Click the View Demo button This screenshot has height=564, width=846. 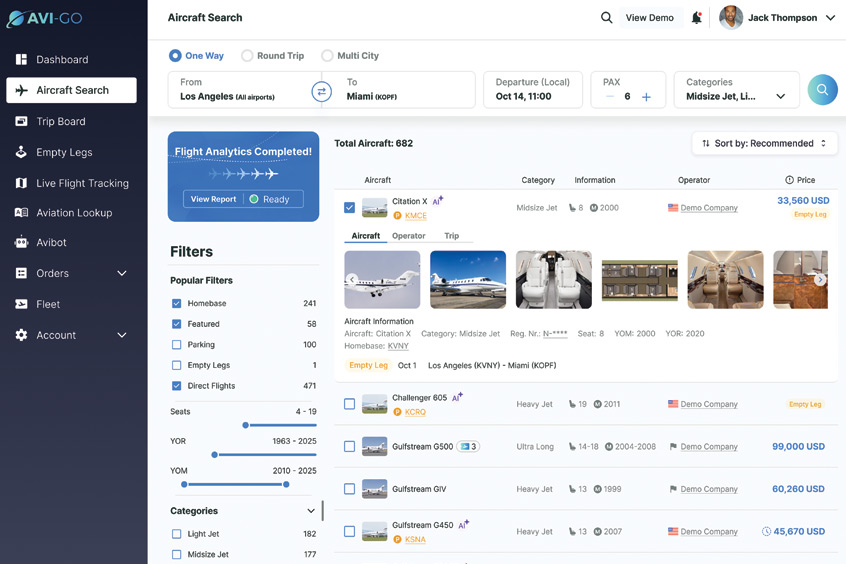649,18
